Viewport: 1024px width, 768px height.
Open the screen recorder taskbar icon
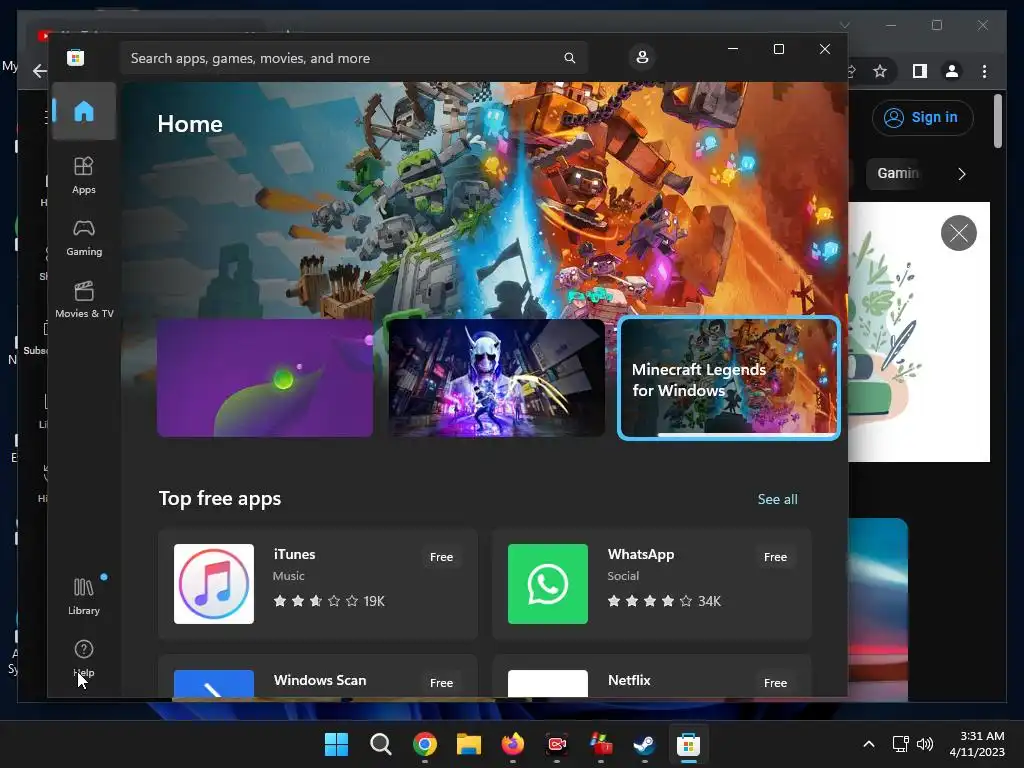pyautogui.click(x=556, y=744)
